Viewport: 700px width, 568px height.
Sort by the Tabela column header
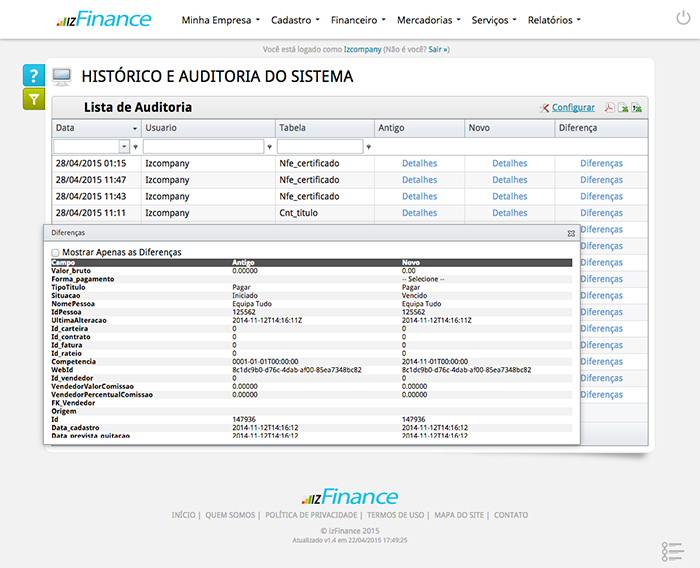(324, 128)
